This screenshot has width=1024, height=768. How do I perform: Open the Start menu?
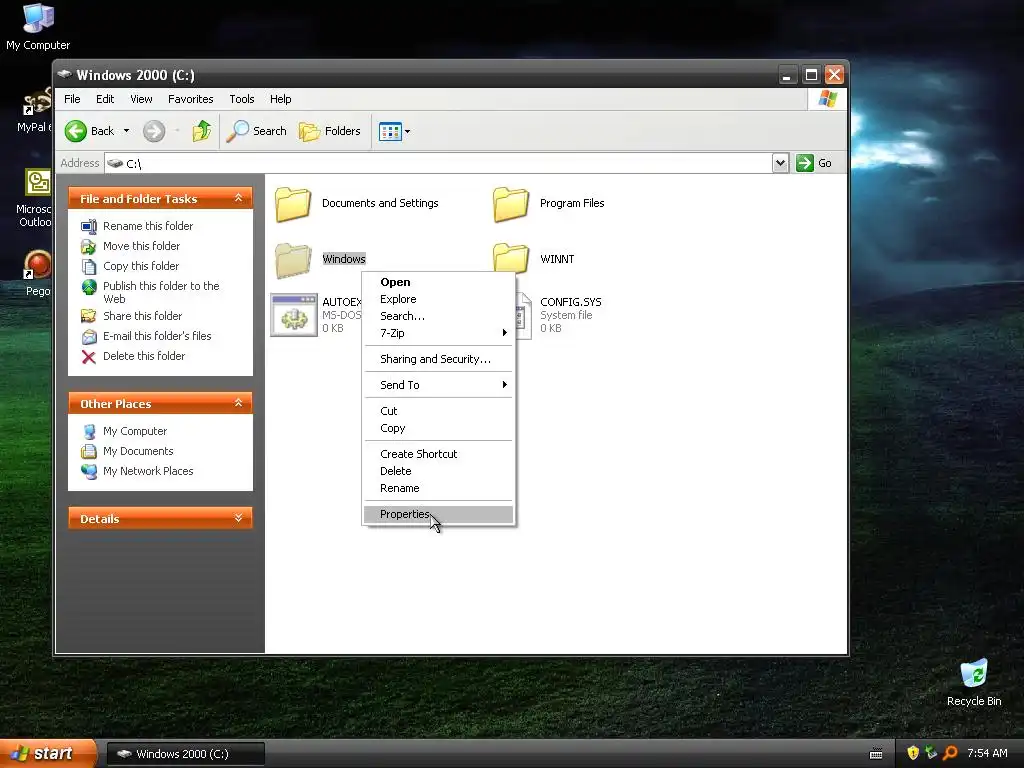(48, 754)
